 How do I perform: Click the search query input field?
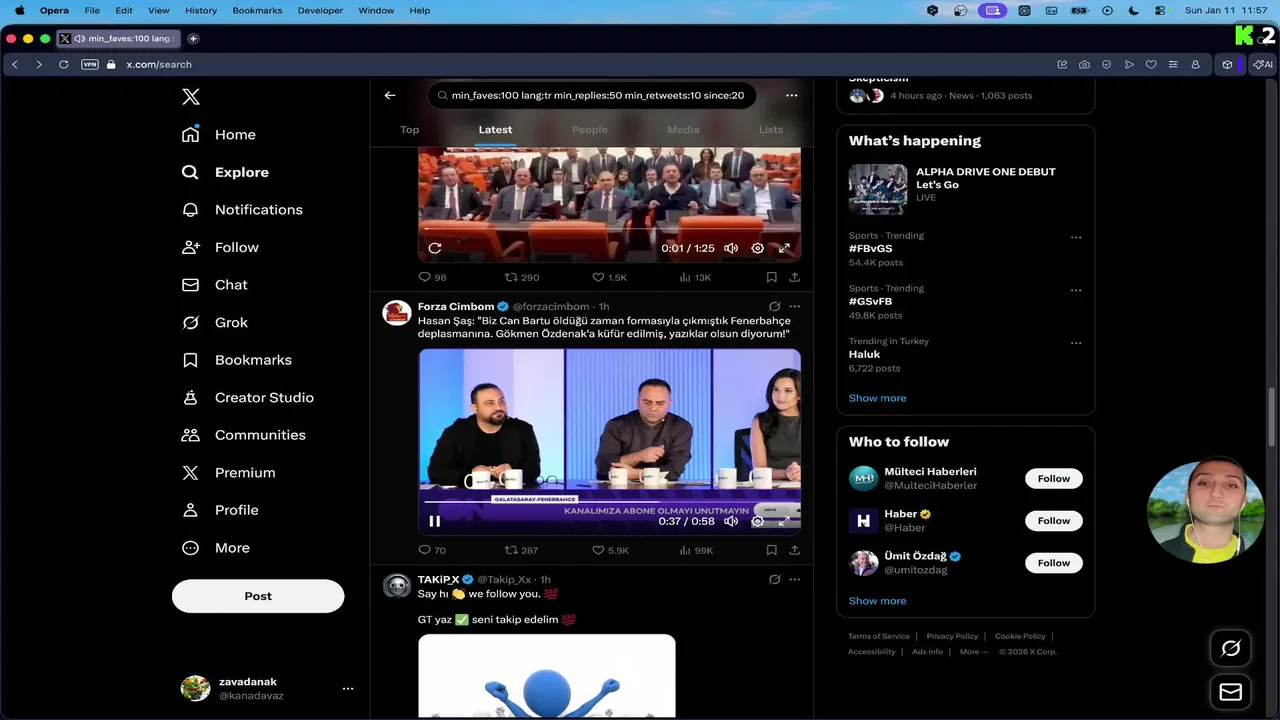pyautogui.click(x=592, y=95)
